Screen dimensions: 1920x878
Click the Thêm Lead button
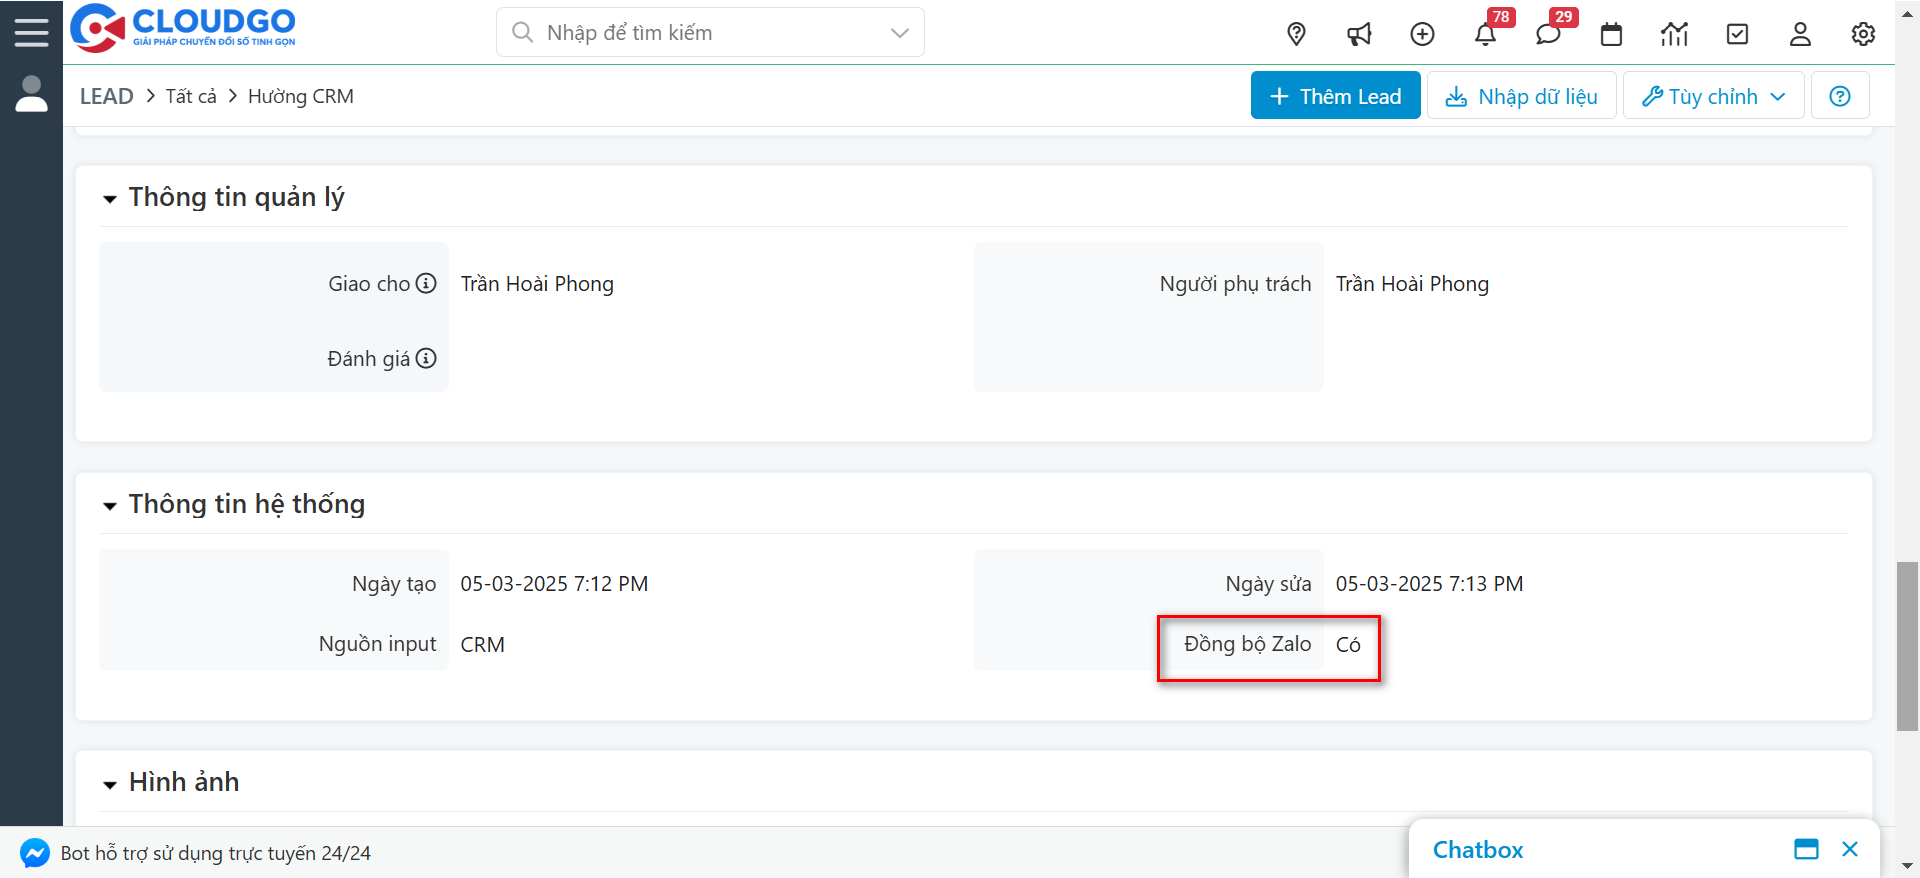[x=1335, y=96]
